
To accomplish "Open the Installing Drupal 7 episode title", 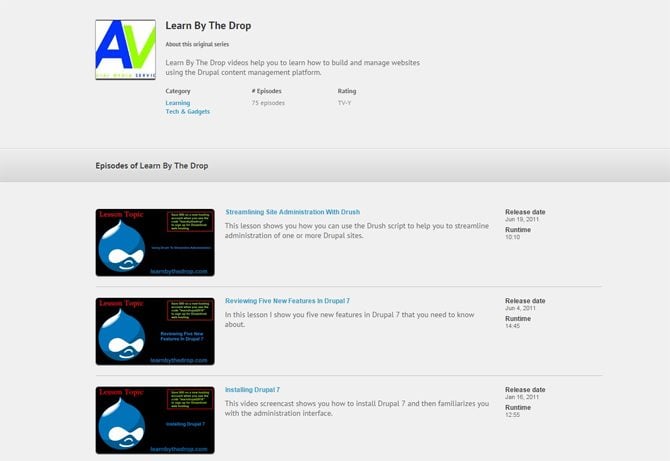I will click(x=252, y=389).
